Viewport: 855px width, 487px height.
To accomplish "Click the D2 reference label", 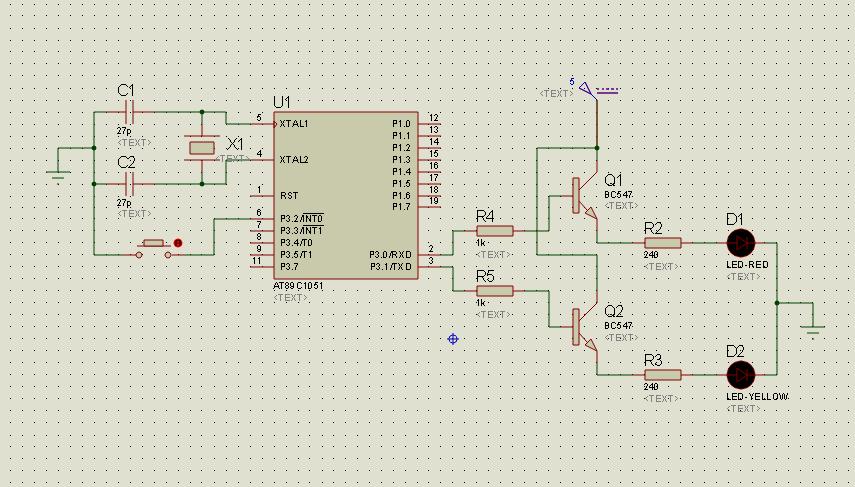I will coord(735,351).
